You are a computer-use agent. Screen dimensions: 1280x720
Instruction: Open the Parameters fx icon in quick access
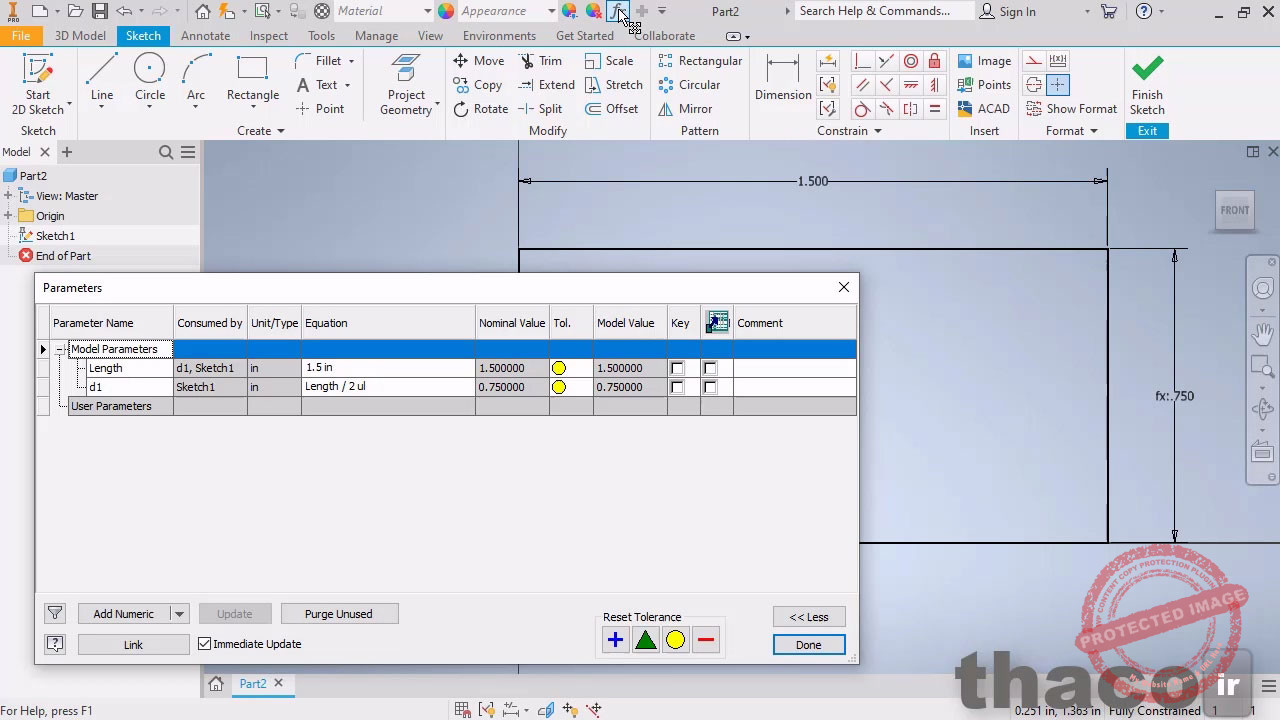[618, 11]
